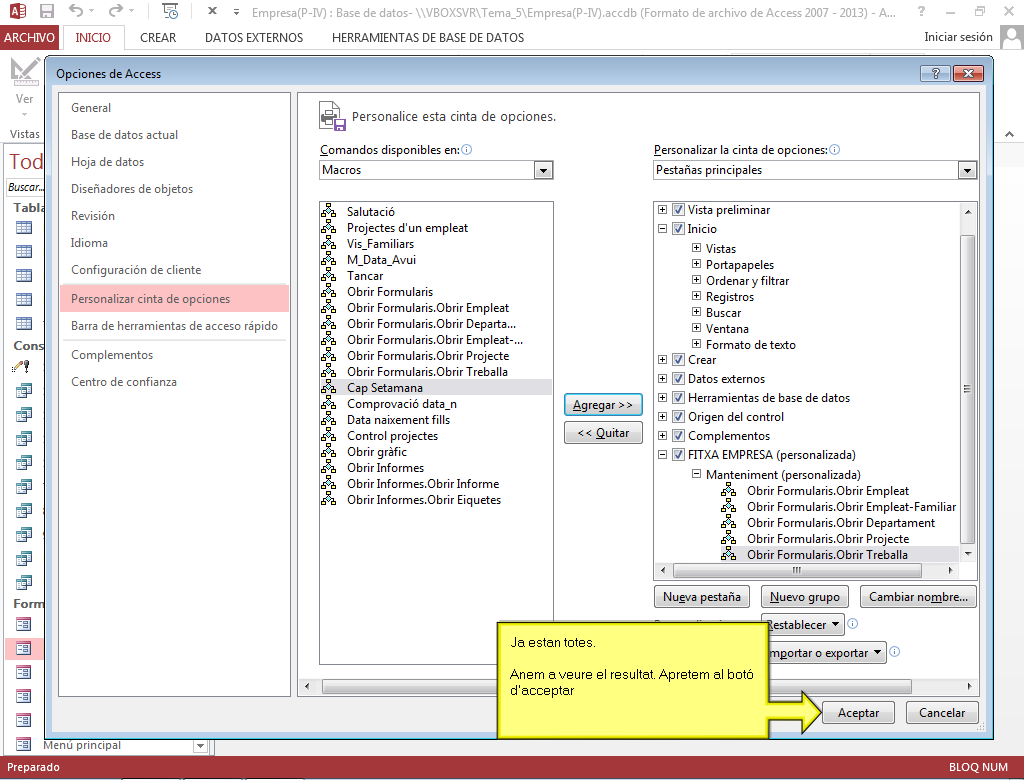
Task: Click info icon beside Restablecer button
Action: tap(852, 624)
